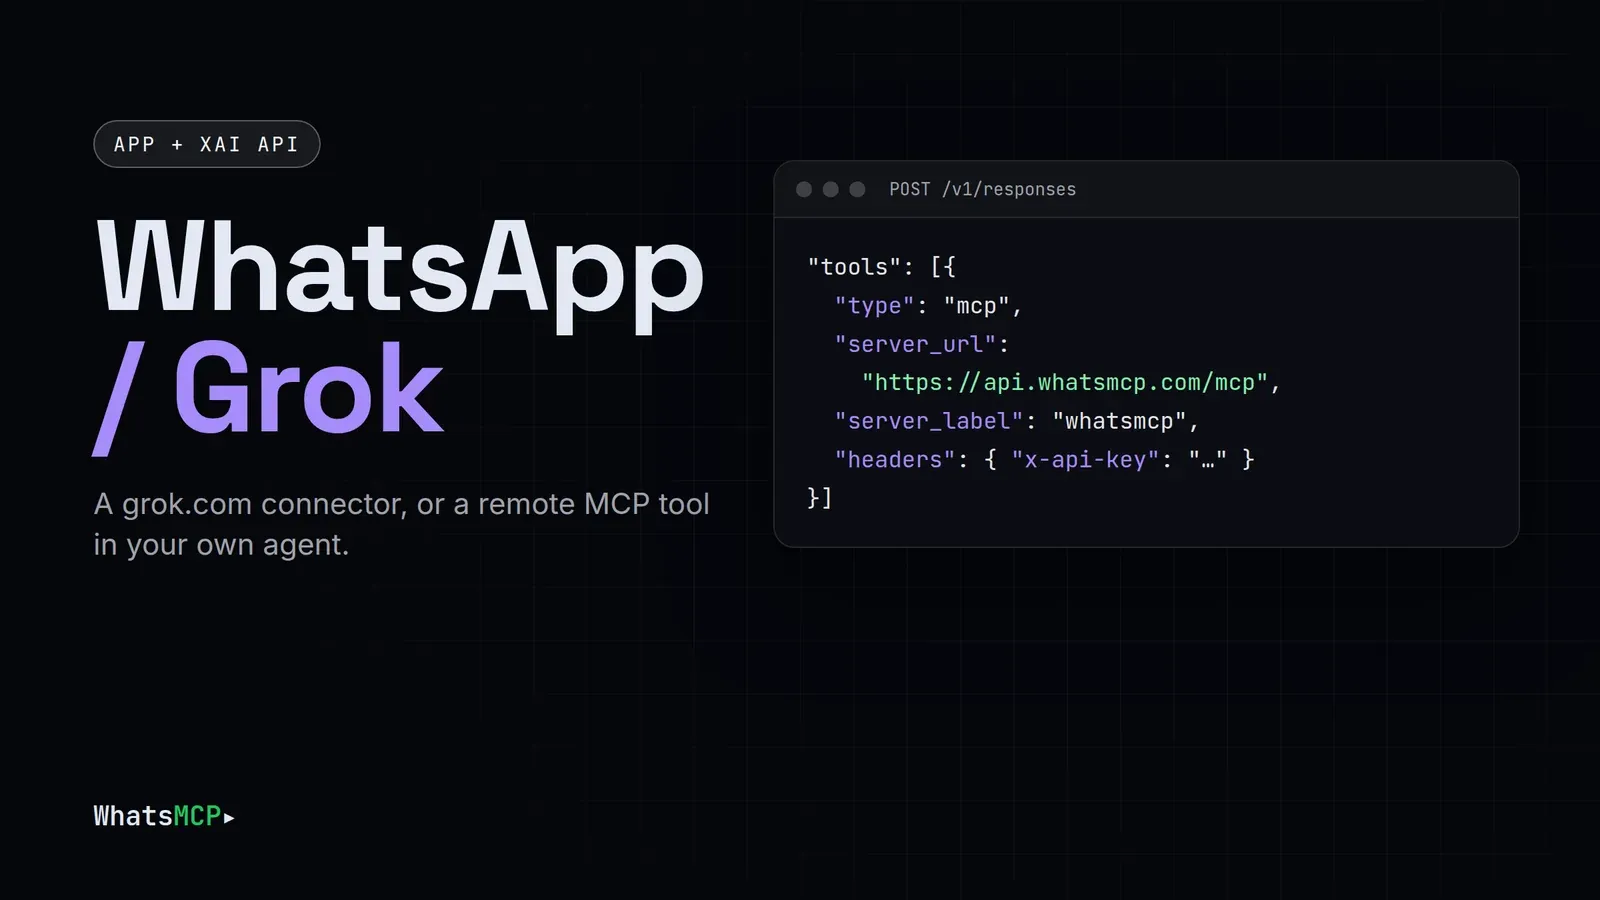Click the play triangle after WhatsMCP logo
Image resolution: width=1600 pixels, height=900 pixels.
[229, 818]
